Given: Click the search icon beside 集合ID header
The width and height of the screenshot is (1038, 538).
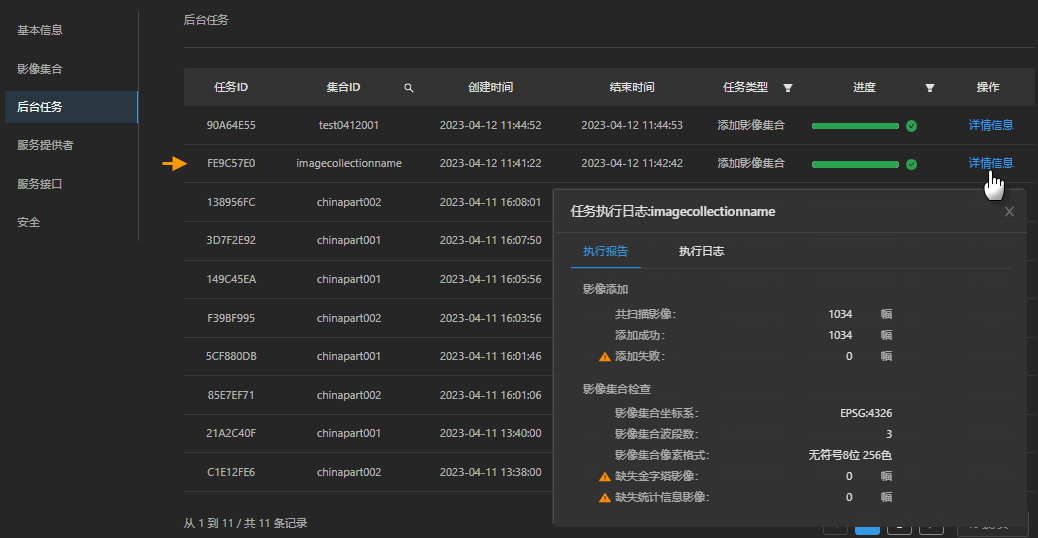Looking at the screenshot, I should tap(408, 88).
